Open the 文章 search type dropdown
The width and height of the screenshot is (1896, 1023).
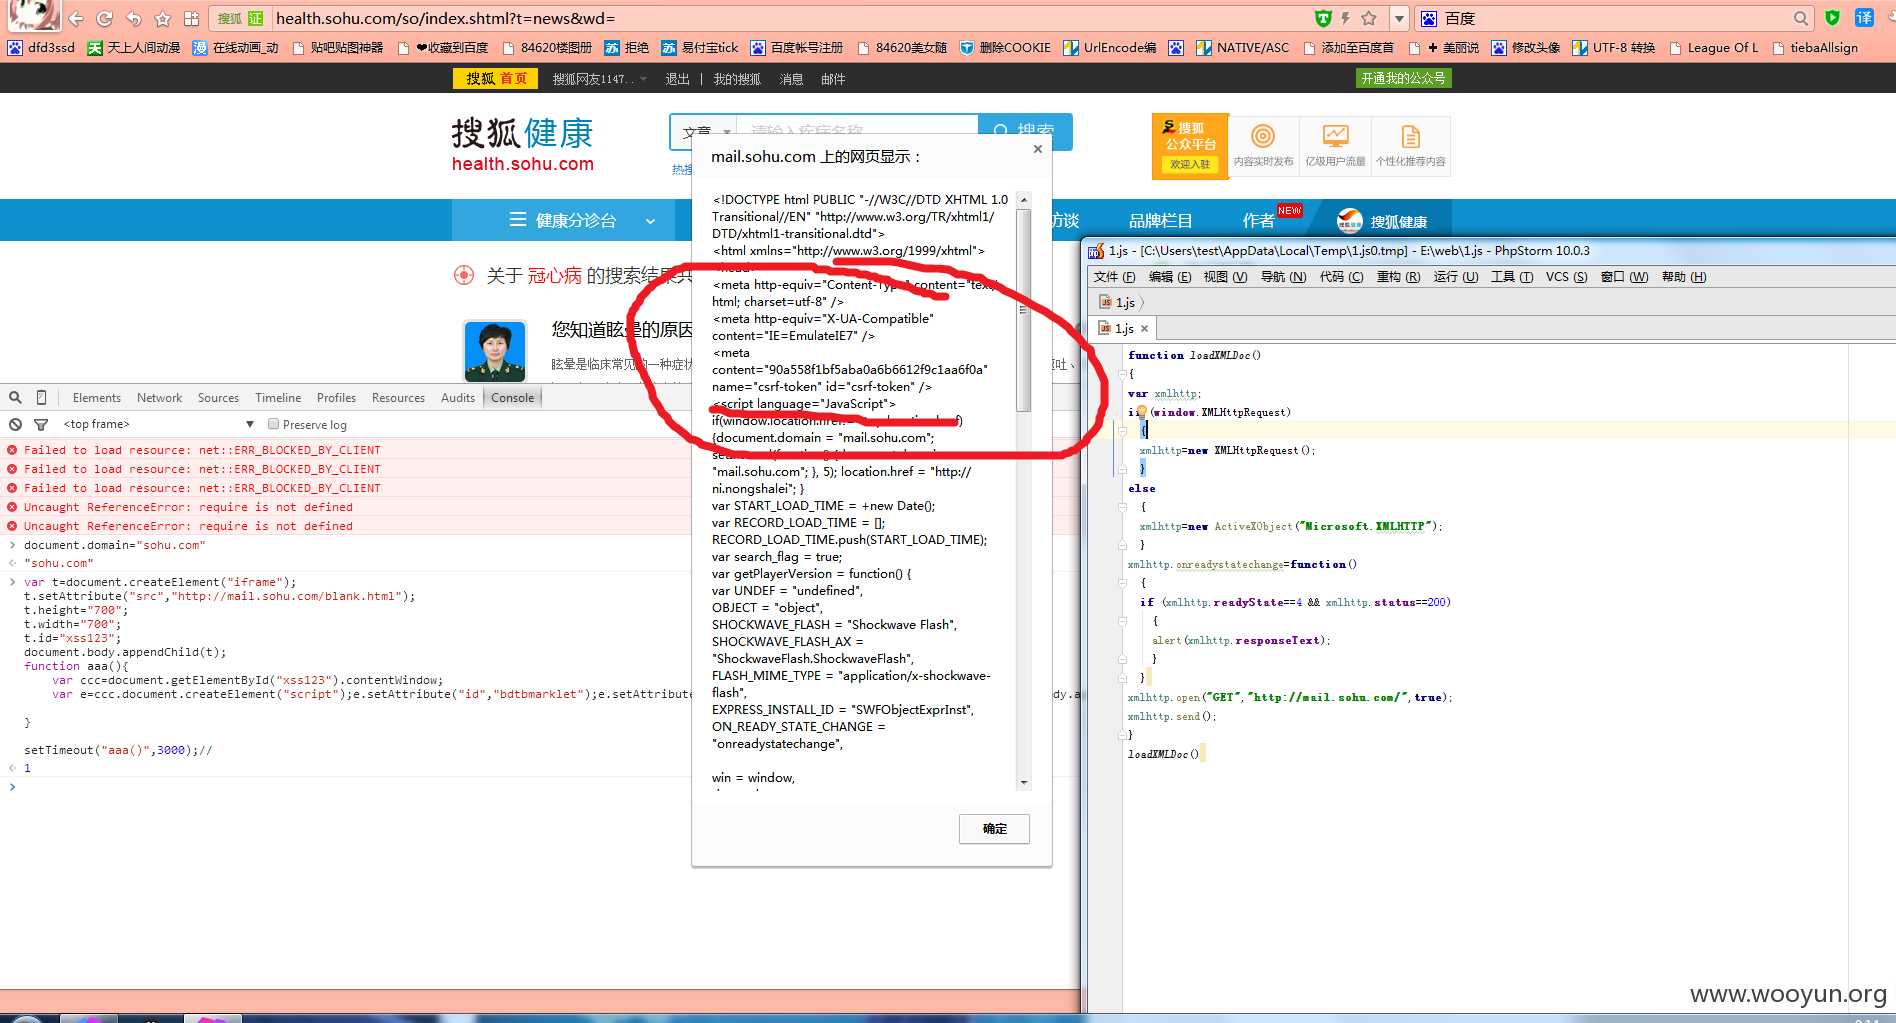(706, 132)
